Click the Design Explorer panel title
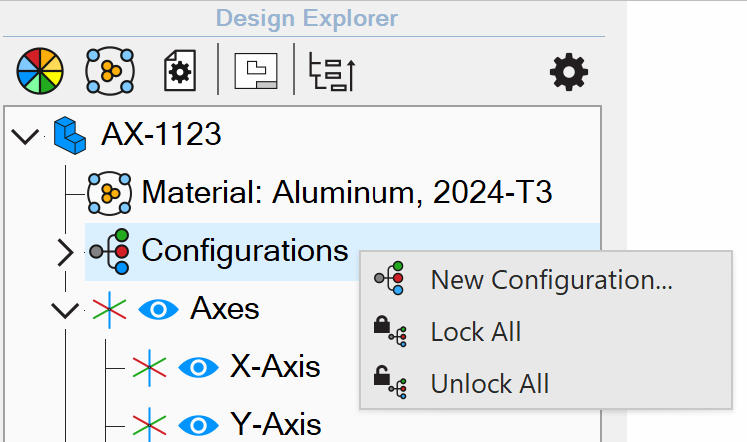Viewport: 747px width, 442px height. tap(306, 19)
